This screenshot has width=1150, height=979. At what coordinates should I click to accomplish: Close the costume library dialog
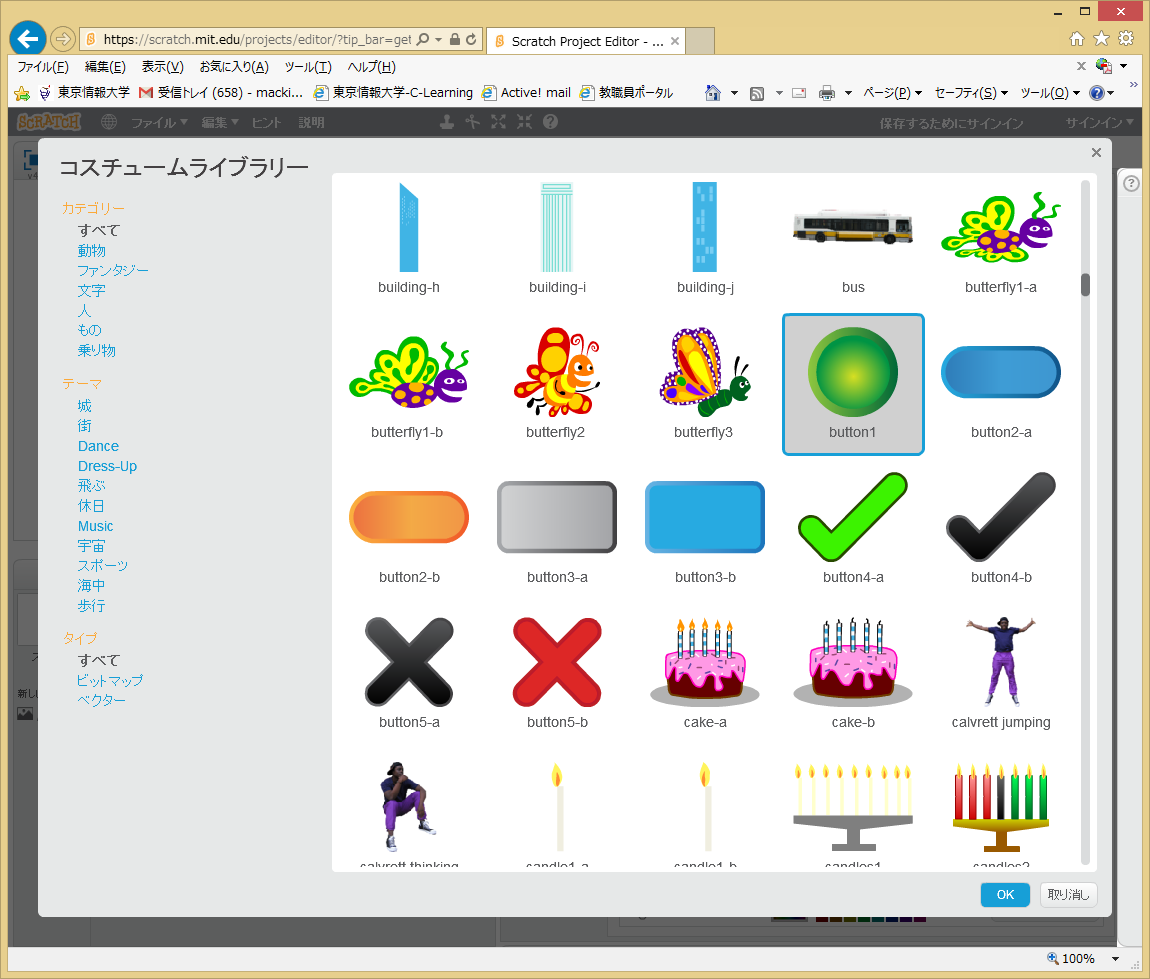1096,153
